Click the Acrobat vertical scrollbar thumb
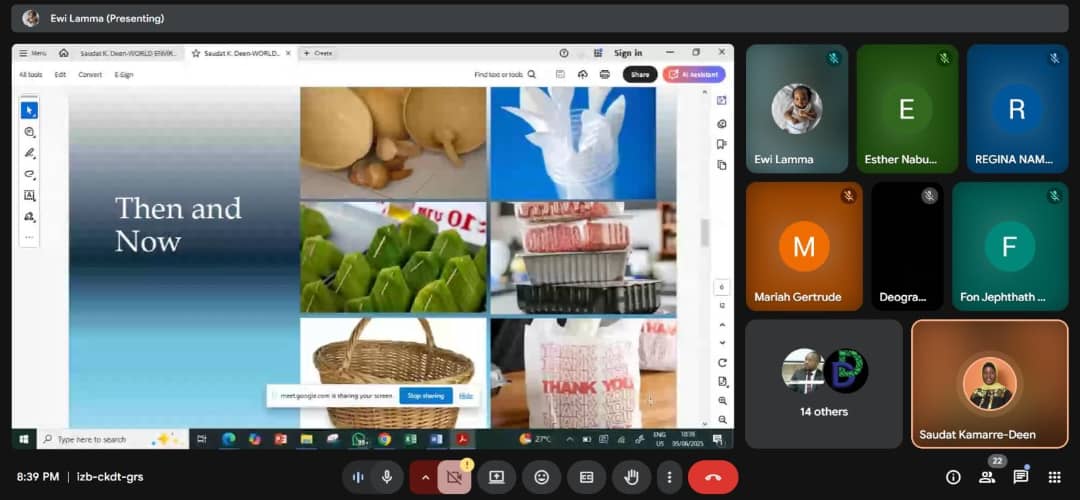Screen dimensions: 1080x500 tap(704, 232)
